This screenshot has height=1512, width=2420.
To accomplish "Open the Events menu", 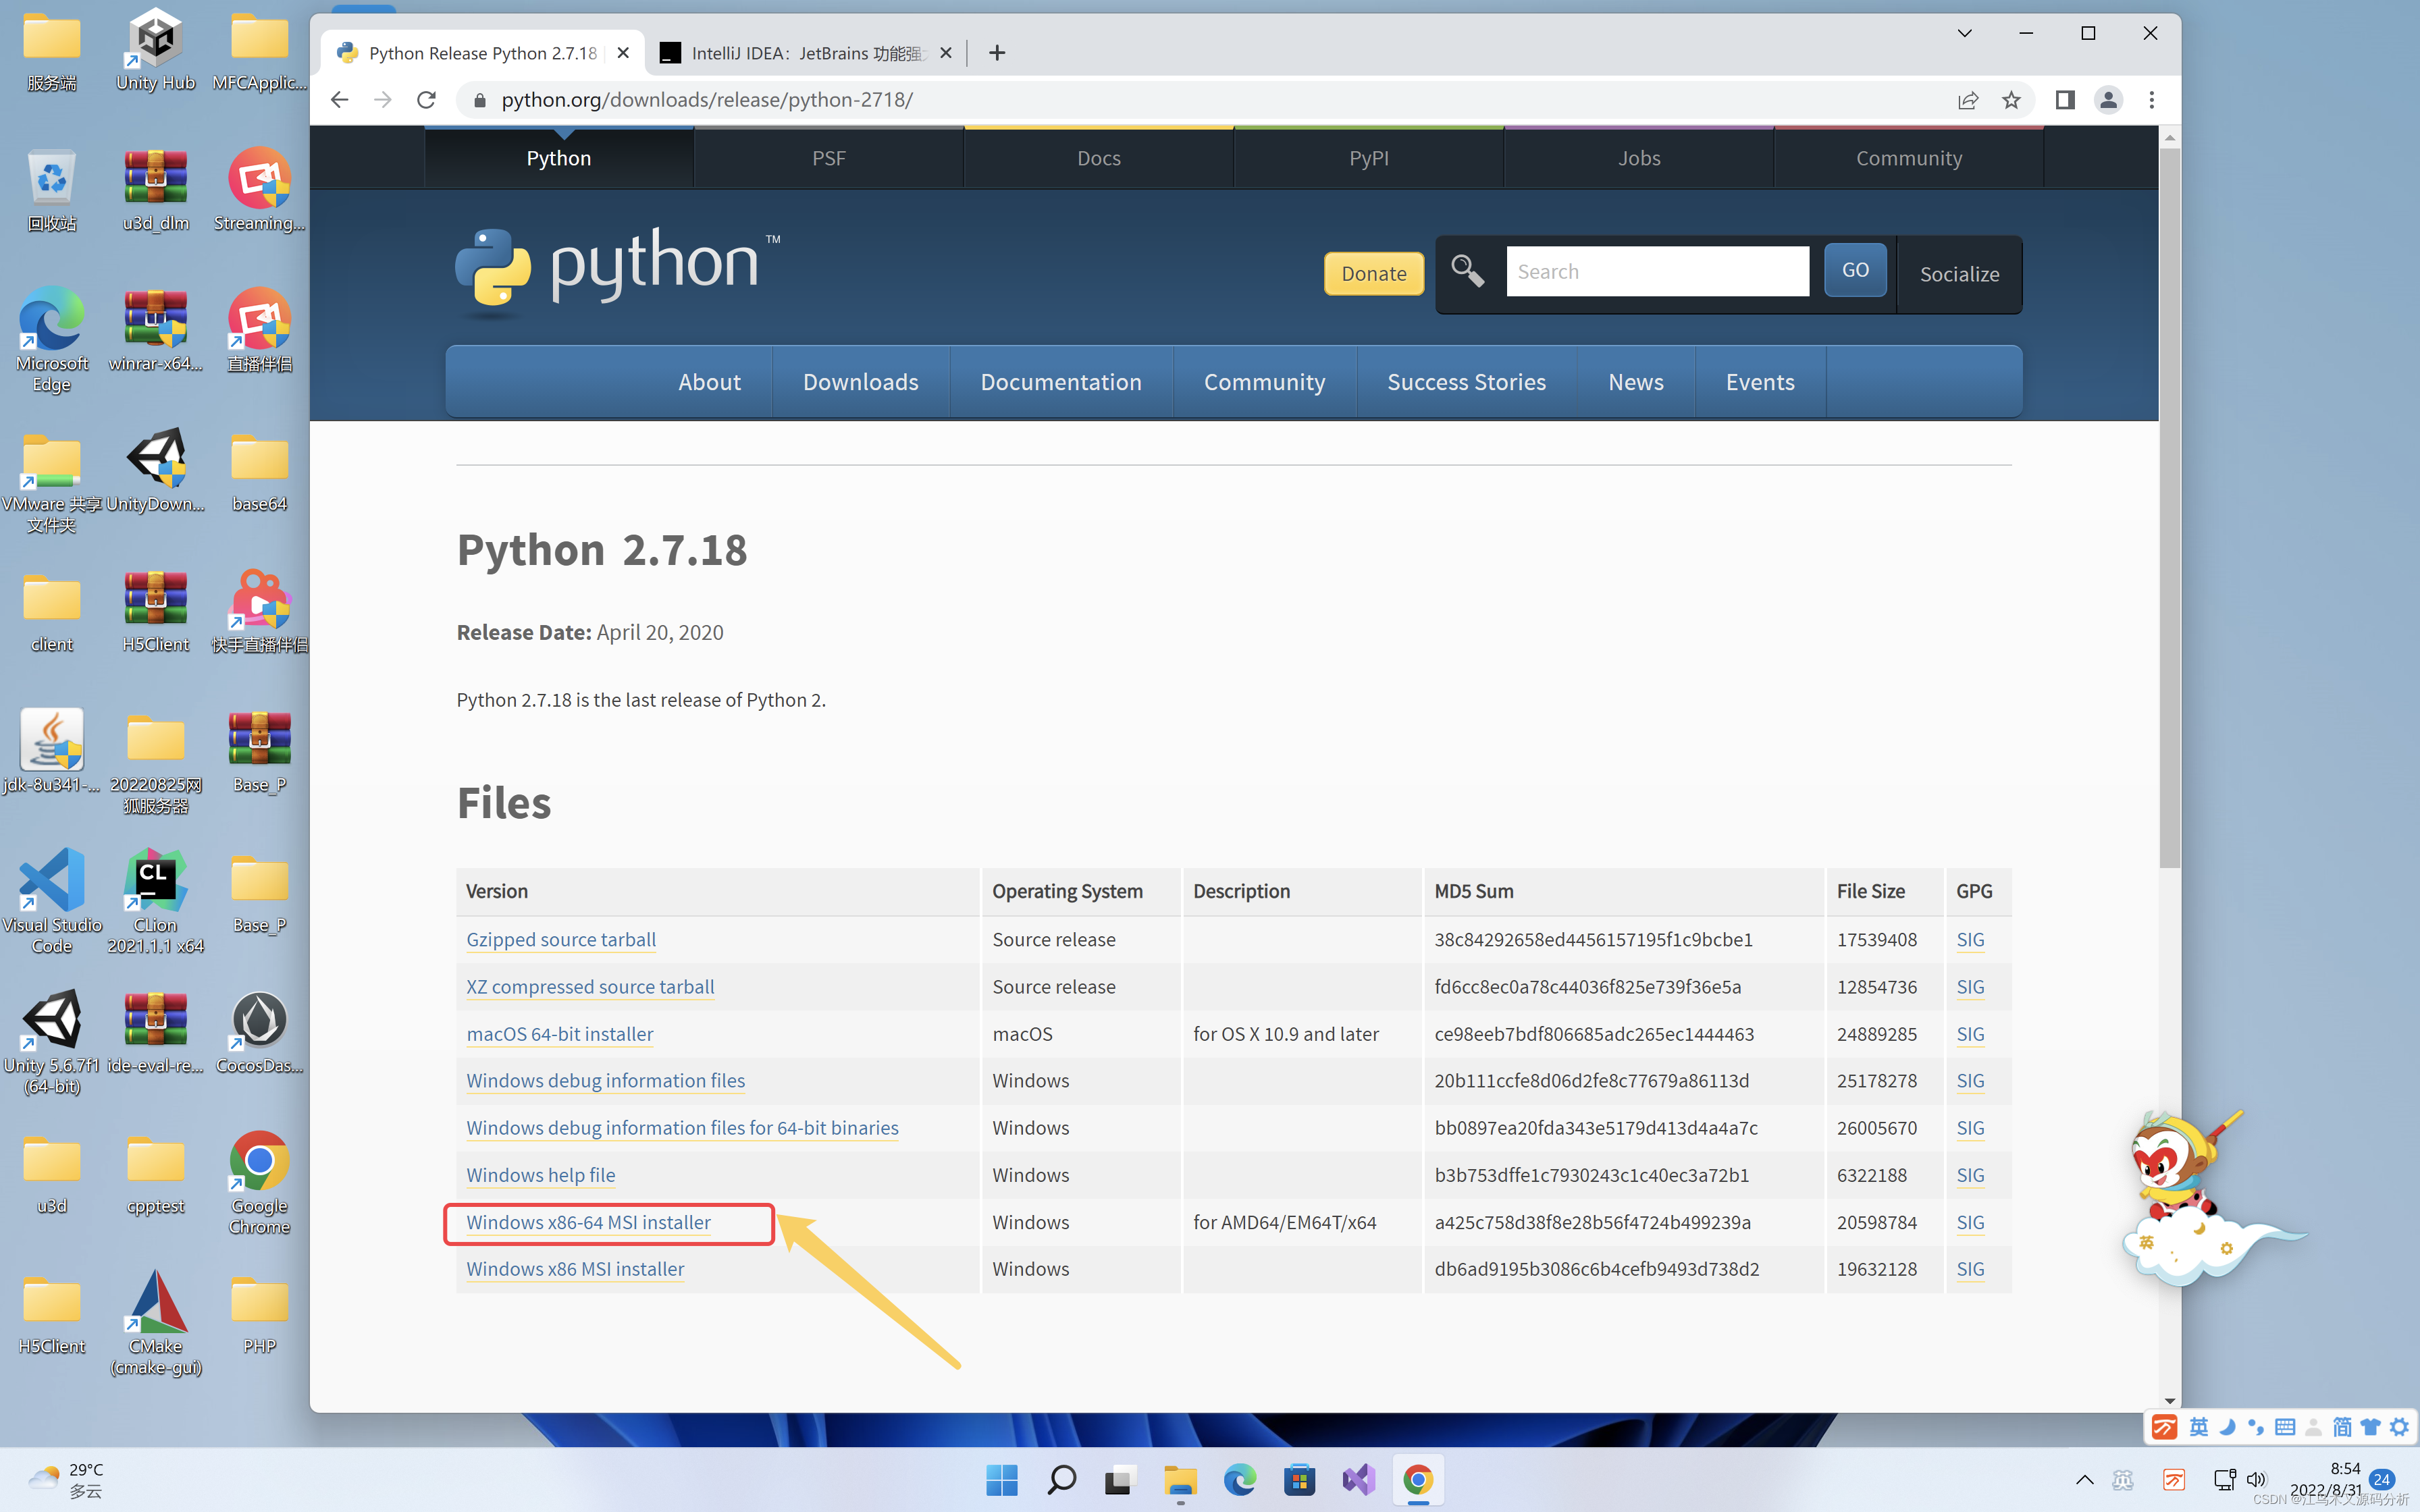I will (x=1760, y=382).
